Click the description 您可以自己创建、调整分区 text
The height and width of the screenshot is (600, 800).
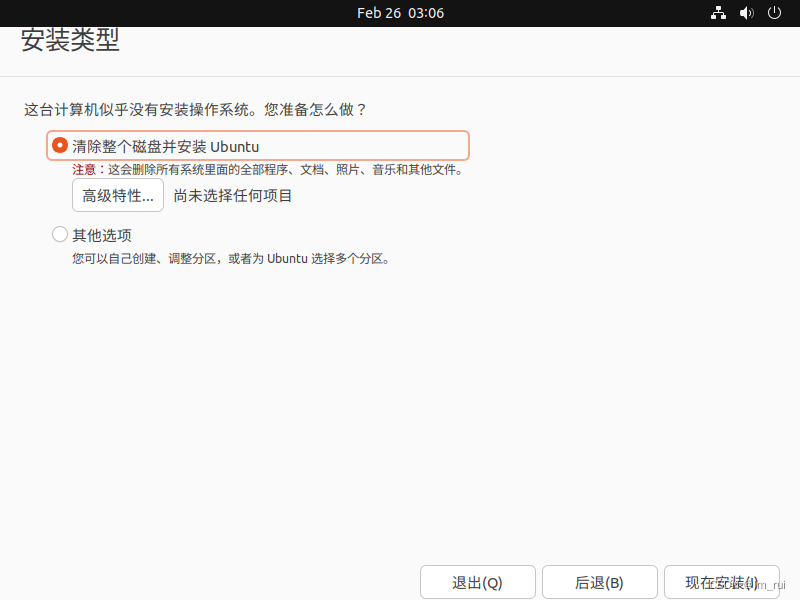[x=231, y=259]
